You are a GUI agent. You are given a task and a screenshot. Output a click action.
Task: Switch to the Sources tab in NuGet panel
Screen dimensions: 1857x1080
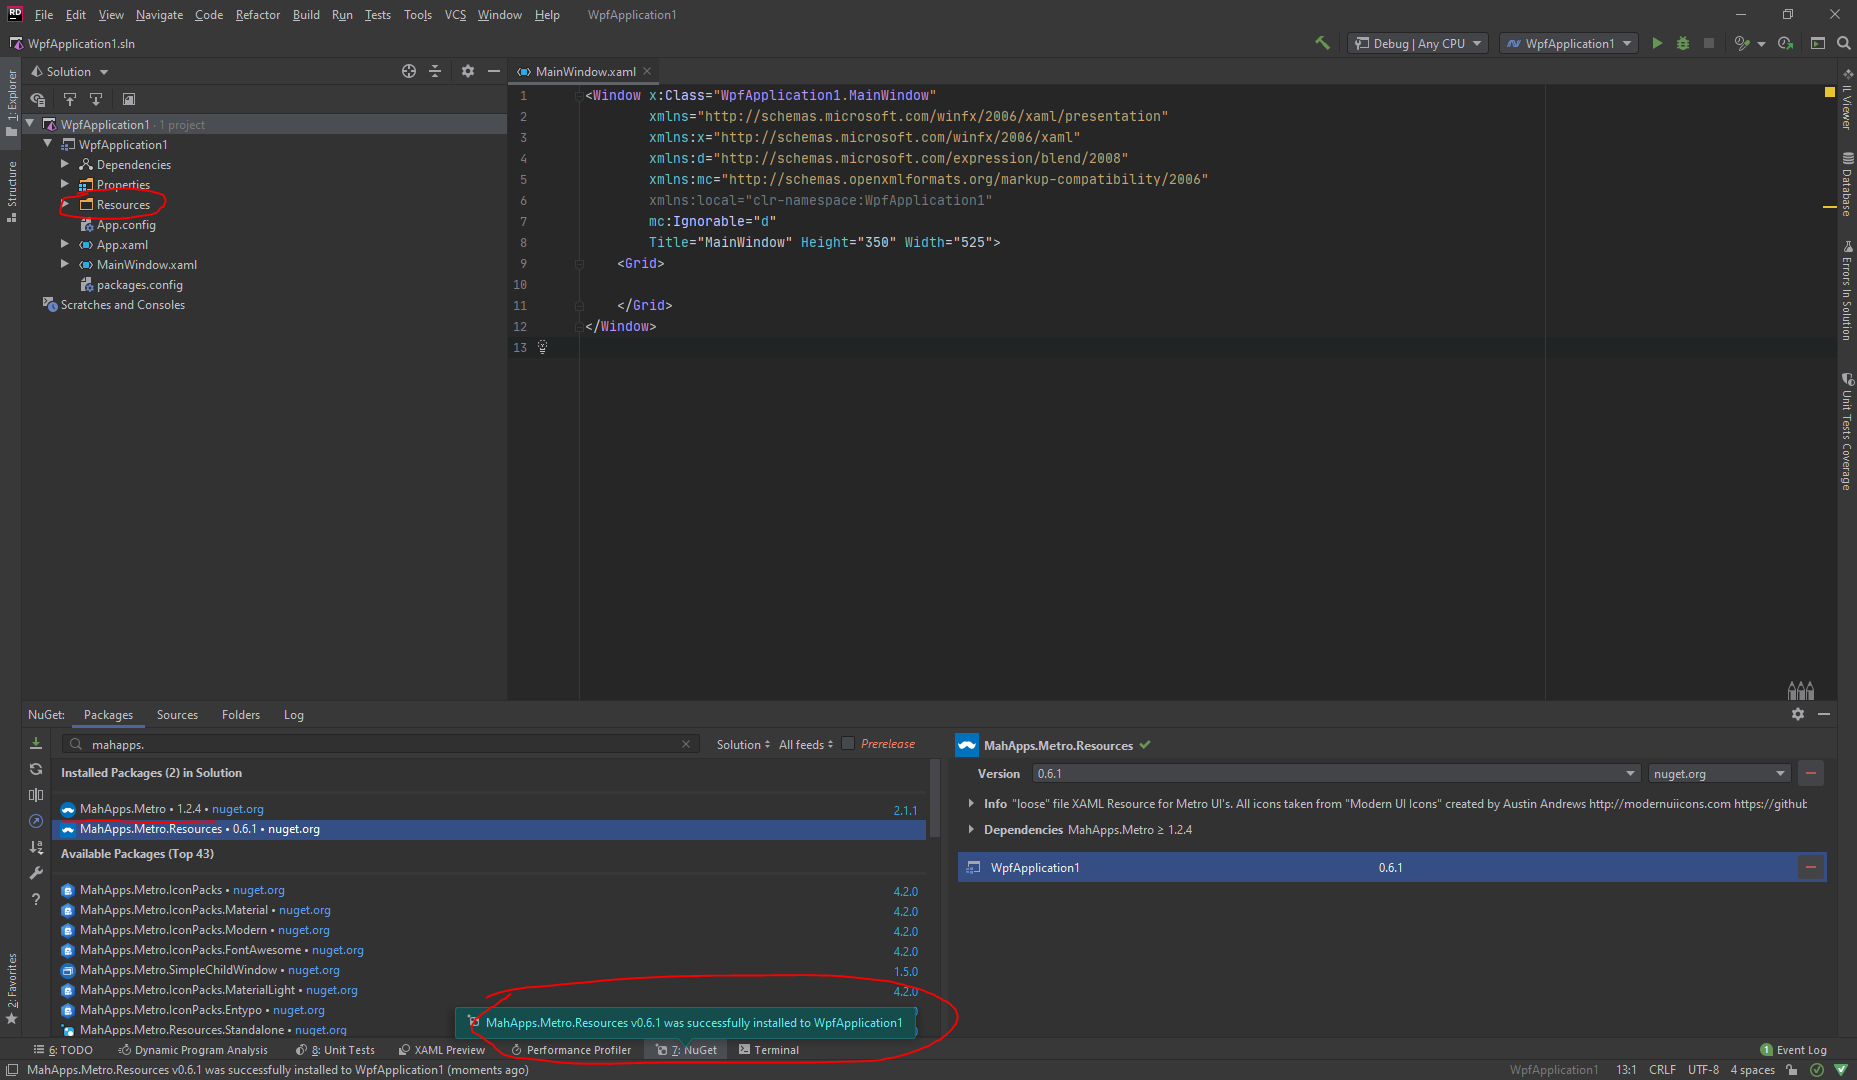[177, 714]
